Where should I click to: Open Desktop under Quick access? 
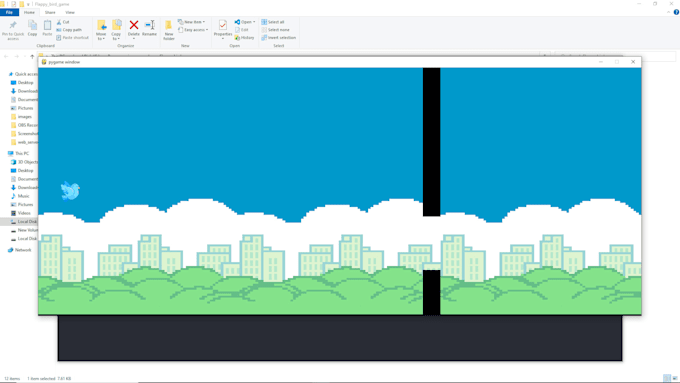click(23, 82)
